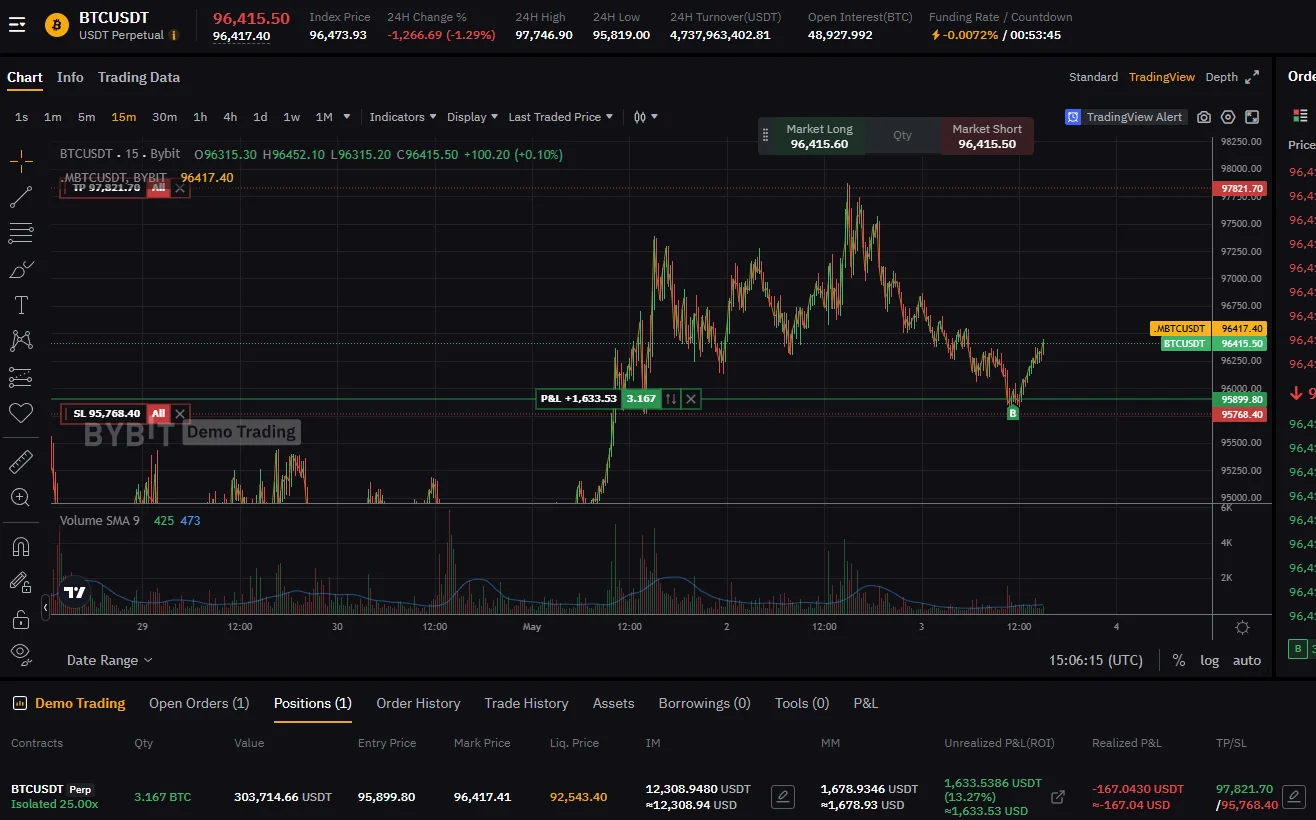
Task: Select the 1h timeframe
Action: [200, 117]
